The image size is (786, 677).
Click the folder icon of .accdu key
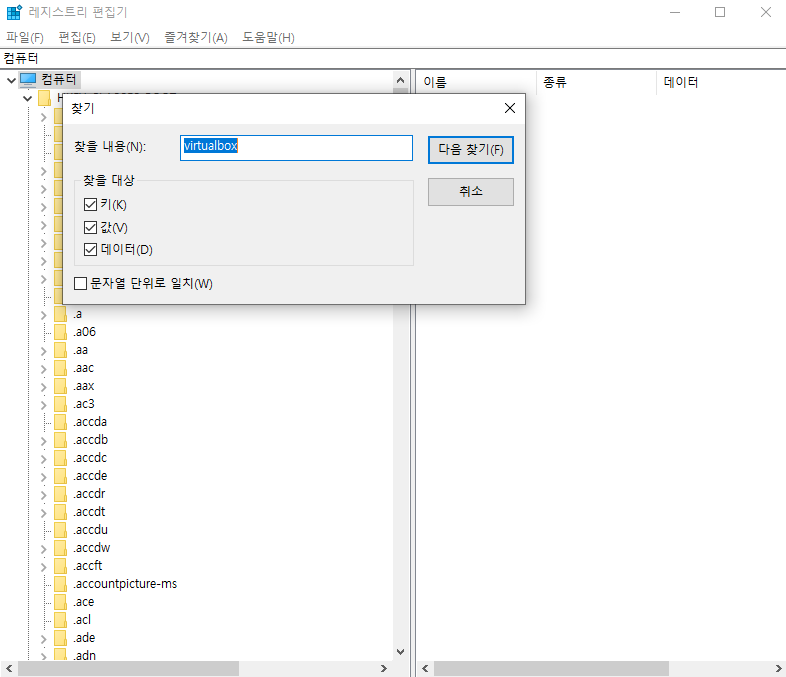pos(60,530)
